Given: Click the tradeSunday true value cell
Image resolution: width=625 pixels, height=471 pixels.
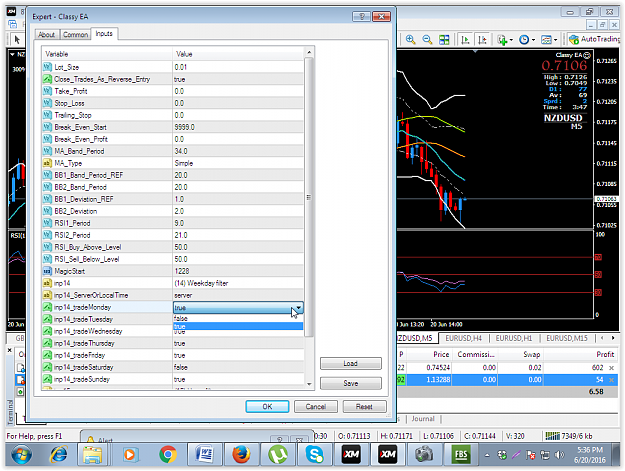Looking at the screenshot, I should click(x=238, y=379).
